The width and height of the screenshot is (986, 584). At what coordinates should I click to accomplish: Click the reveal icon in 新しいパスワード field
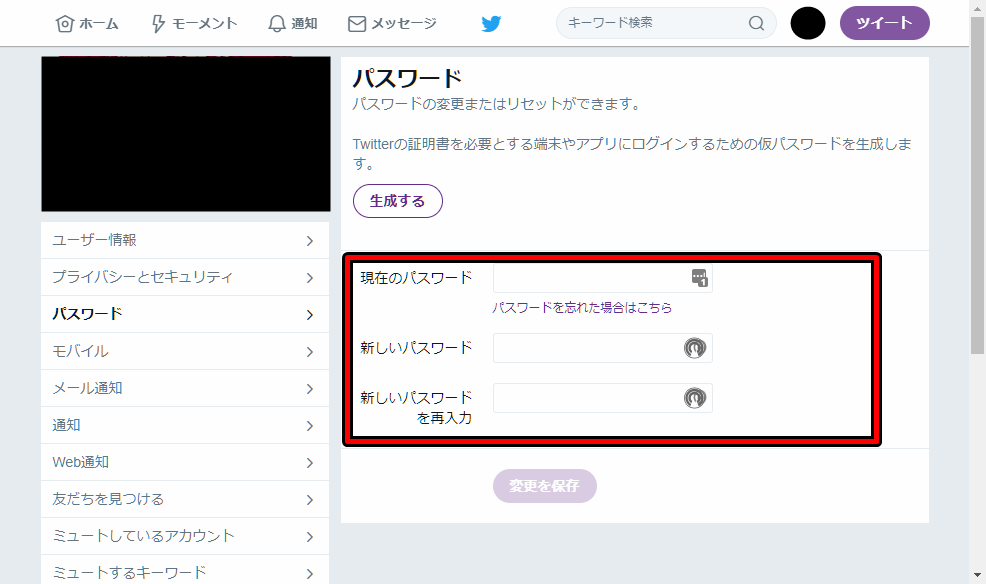[697, 347]
